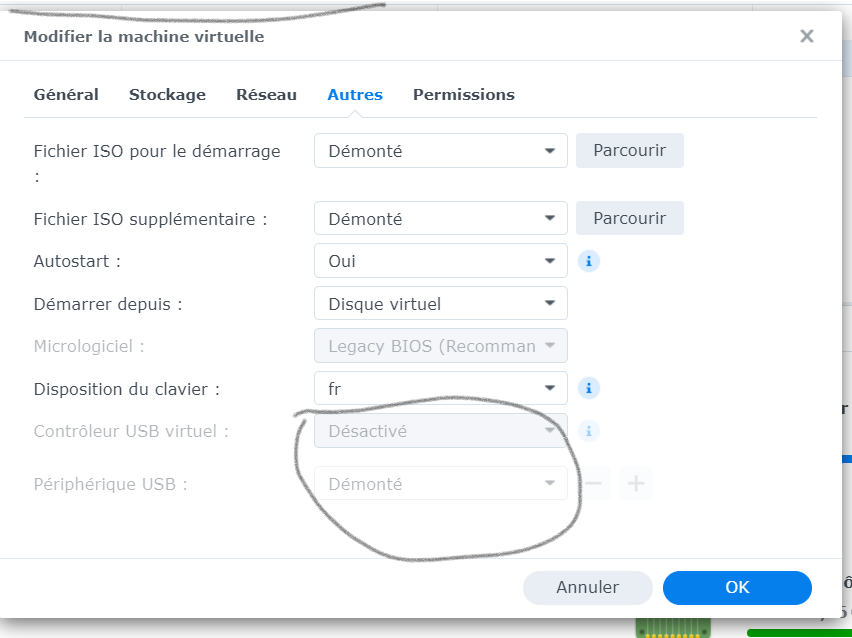The height and width of the screenshot is (638, 852).
Task: Open the Réseau tab
Action: point(266,95)
